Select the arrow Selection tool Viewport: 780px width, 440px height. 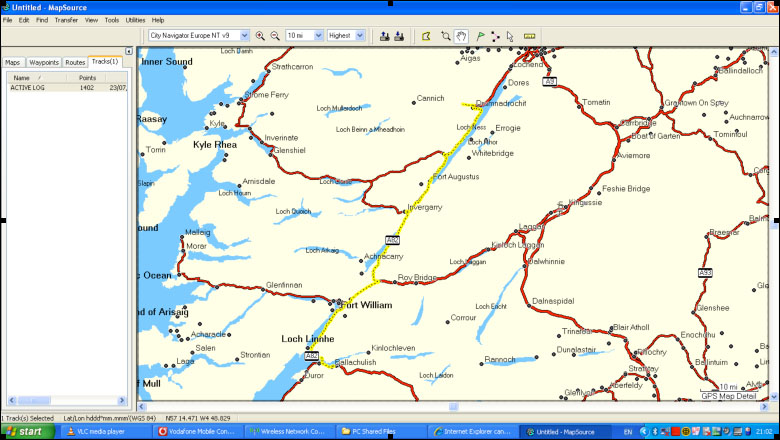(x=510, y=36)
